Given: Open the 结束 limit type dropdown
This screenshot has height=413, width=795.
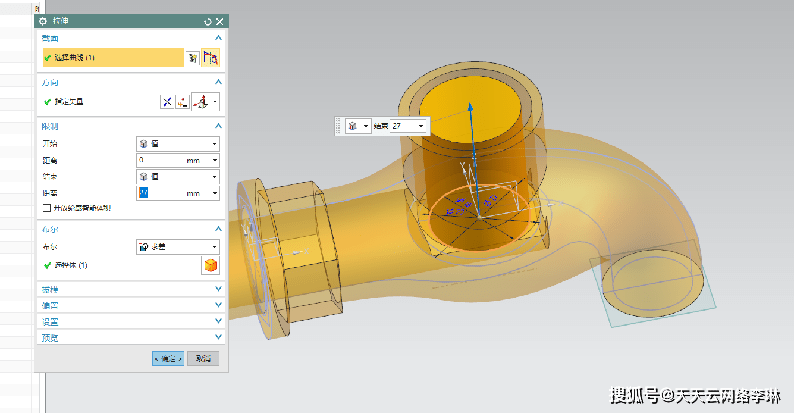Looking at the screenshot, I should click(178, 177).
